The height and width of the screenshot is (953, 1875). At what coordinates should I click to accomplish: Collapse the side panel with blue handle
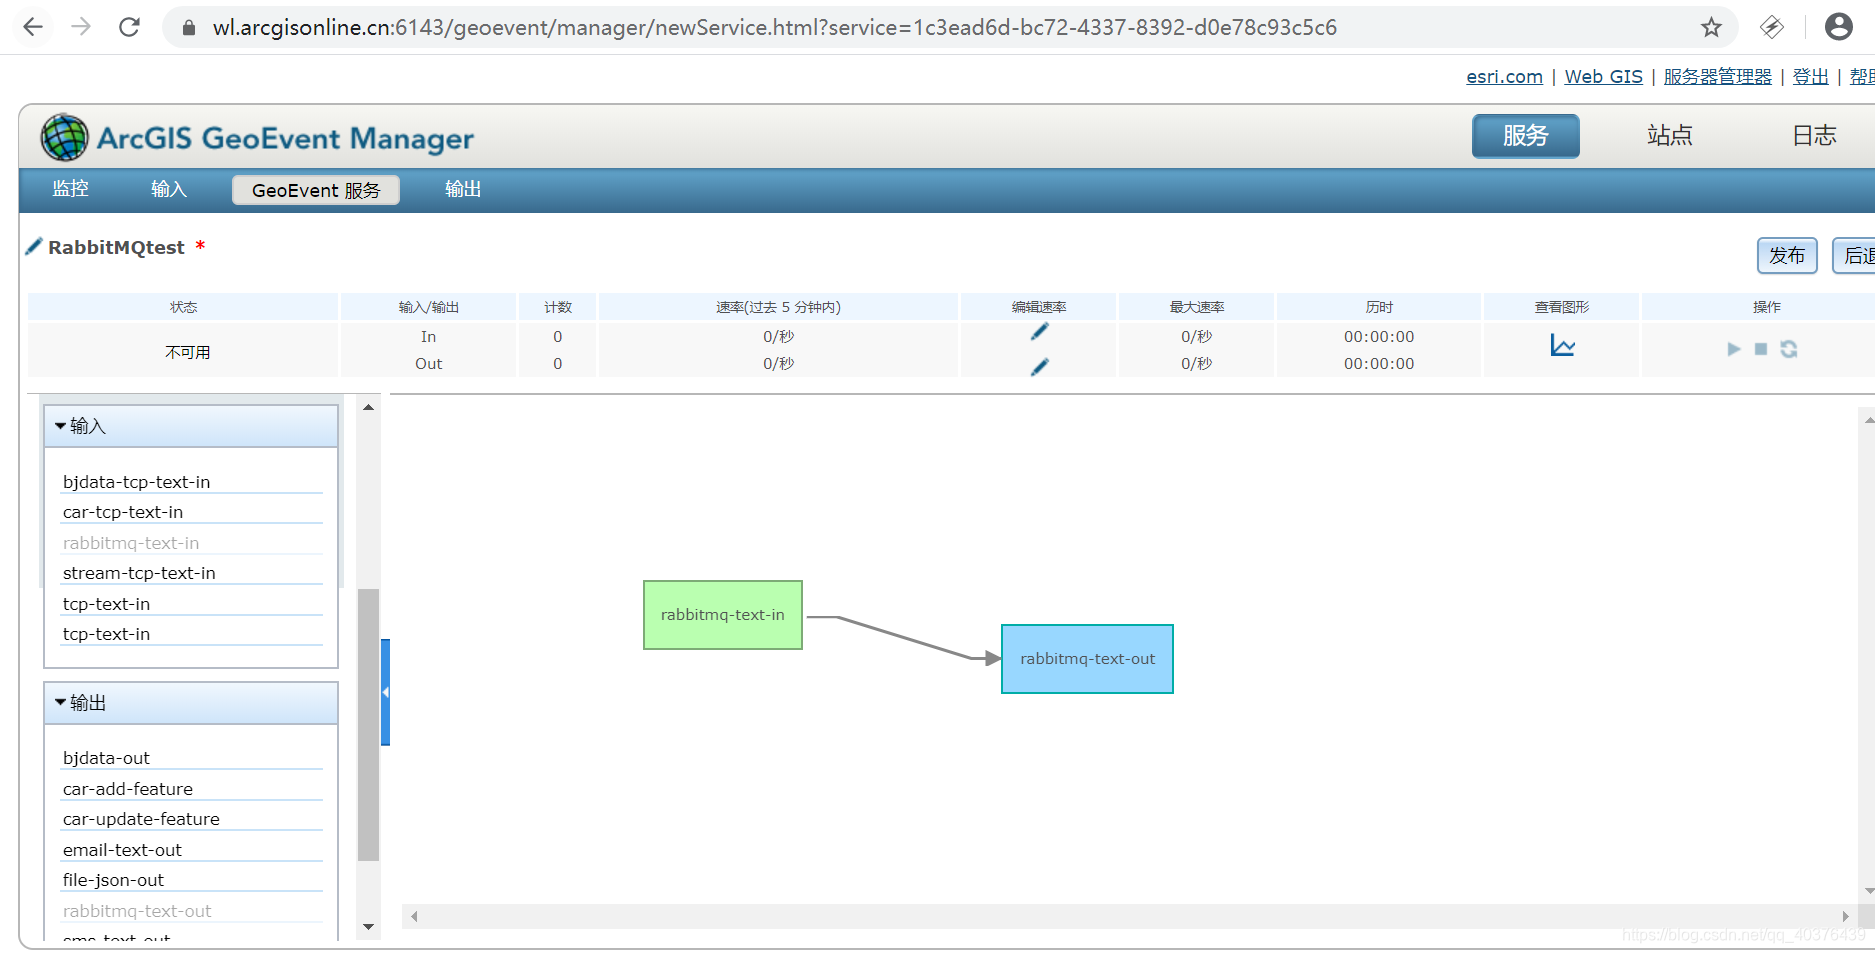tap(385, 692)
